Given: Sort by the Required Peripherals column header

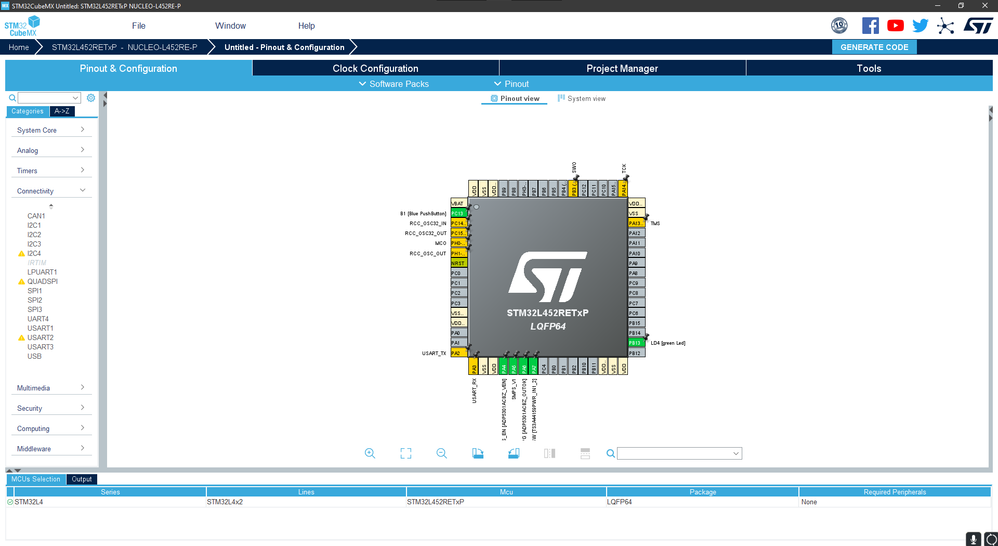Looking at the screenshot, I should (x=894, y=492).
